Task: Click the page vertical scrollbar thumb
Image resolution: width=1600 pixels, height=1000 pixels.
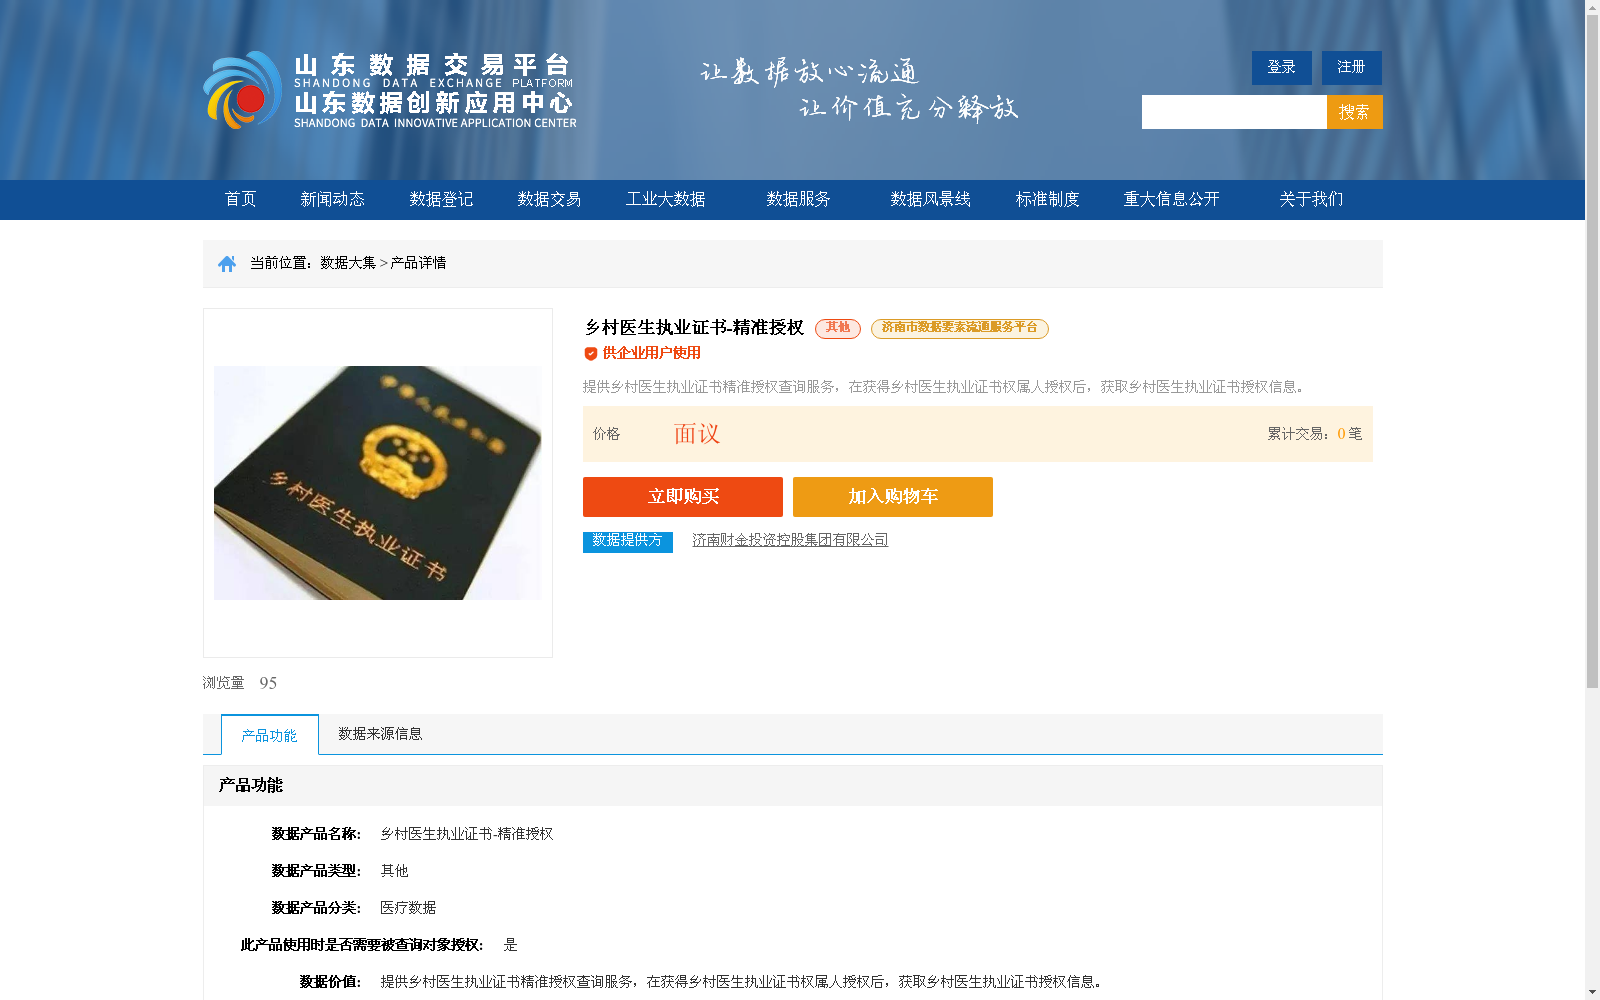Action: click(1592, 351)
